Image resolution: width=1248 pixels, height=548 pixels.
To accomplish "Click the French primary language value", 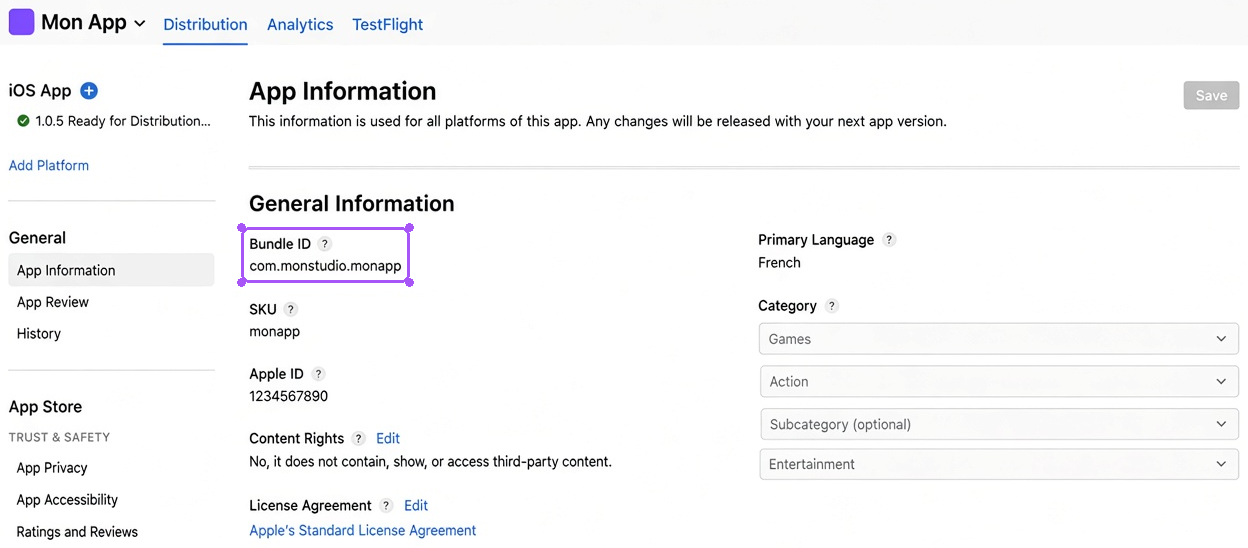I will [779, 262].
